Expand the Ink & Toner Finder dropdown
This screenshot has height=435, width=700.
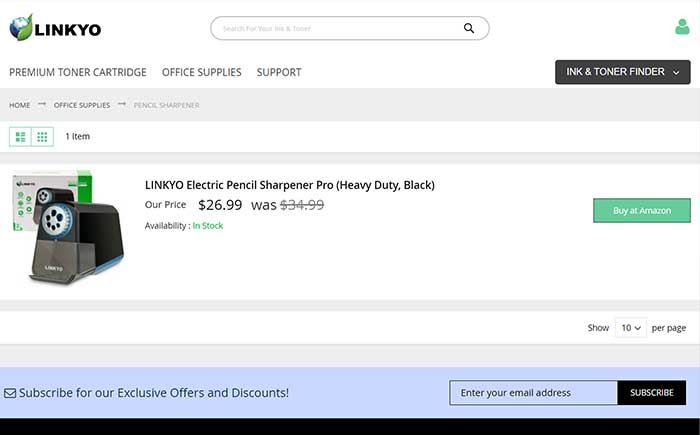pos(622,72)
